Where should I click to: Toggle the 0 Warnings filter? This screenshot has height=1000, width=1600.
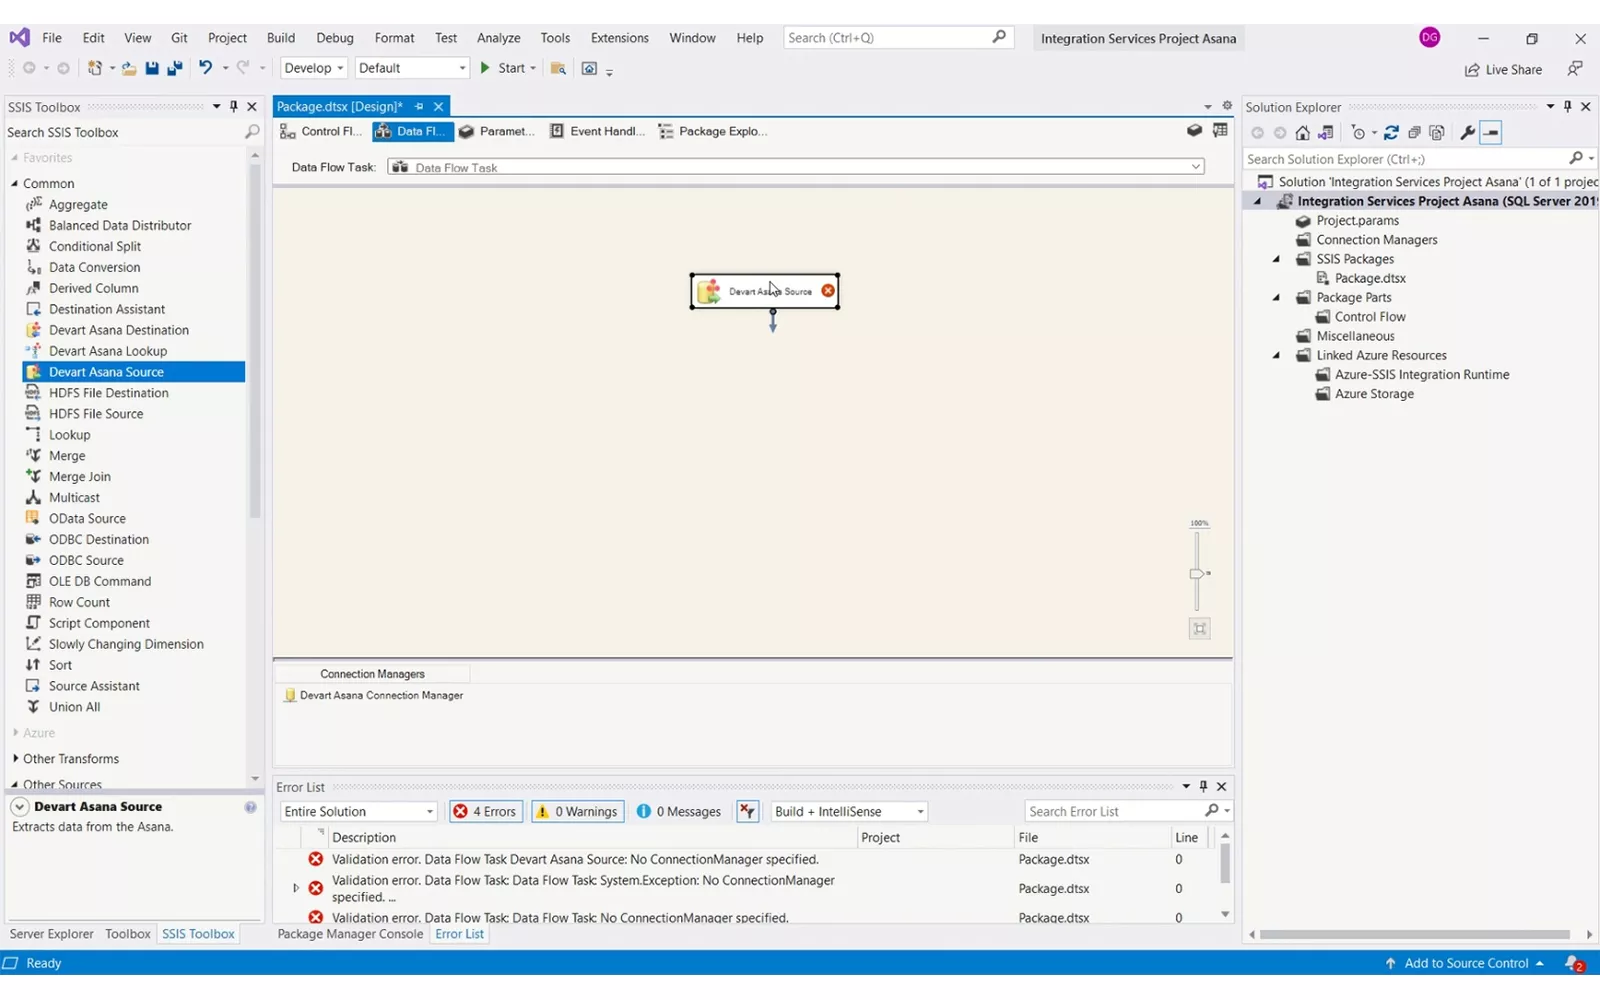point(577,812)
